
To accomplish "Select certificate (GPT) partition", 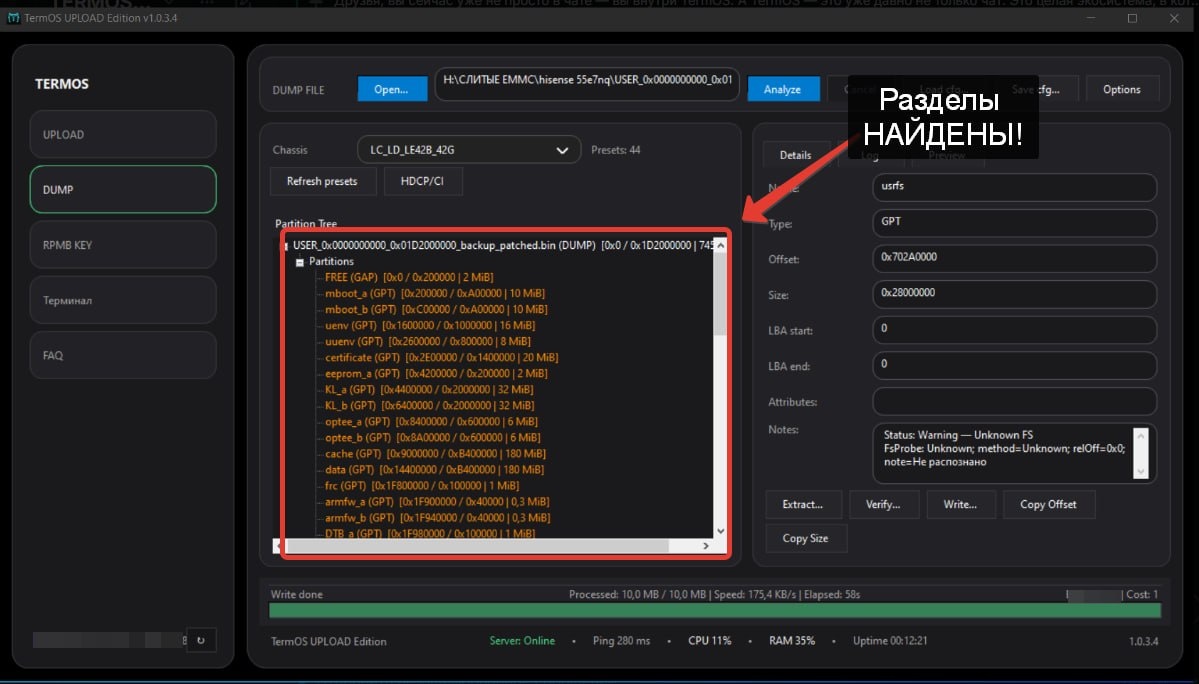I will pos(441,358).
